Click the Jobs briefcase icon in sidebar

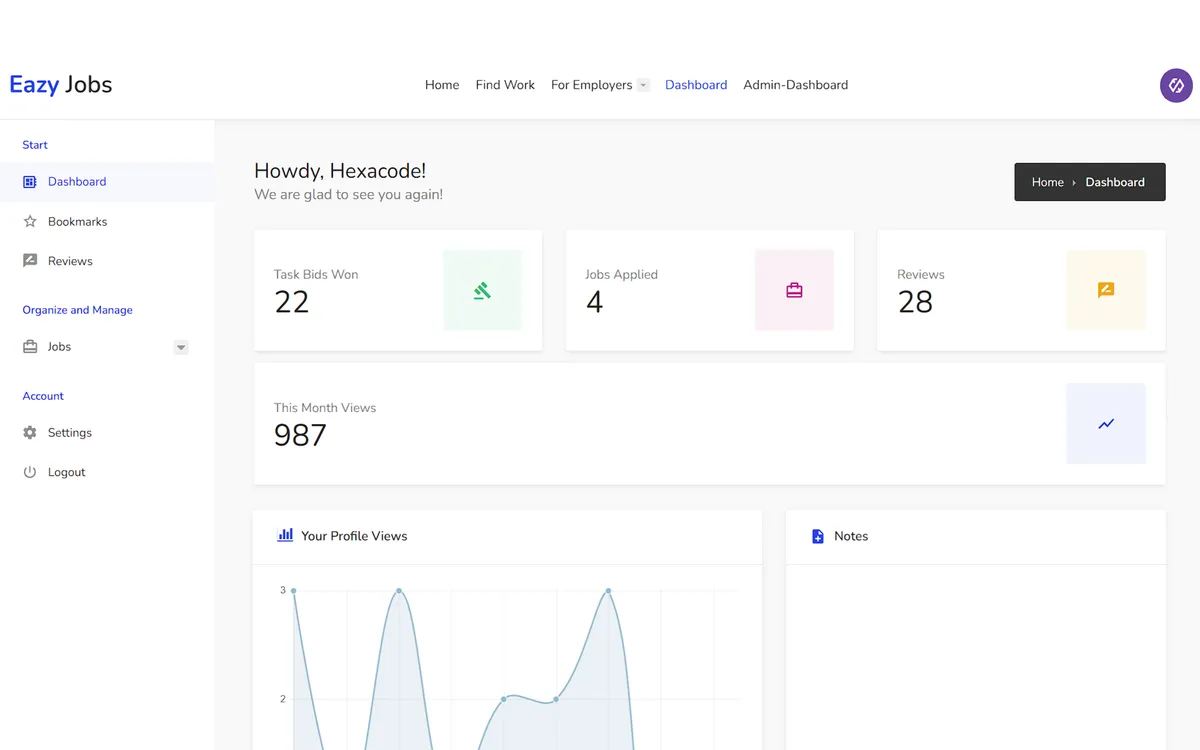coord(30,347)
